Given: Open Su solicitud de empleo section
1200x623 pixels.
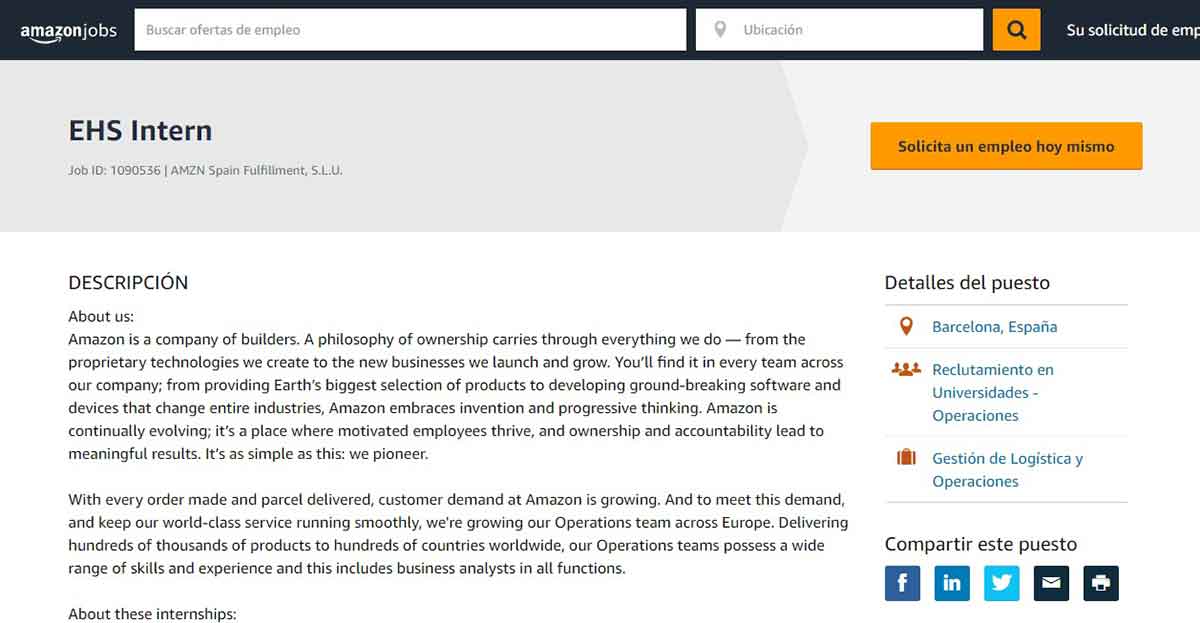Looking at the screenshot, I should (1130, 30).
